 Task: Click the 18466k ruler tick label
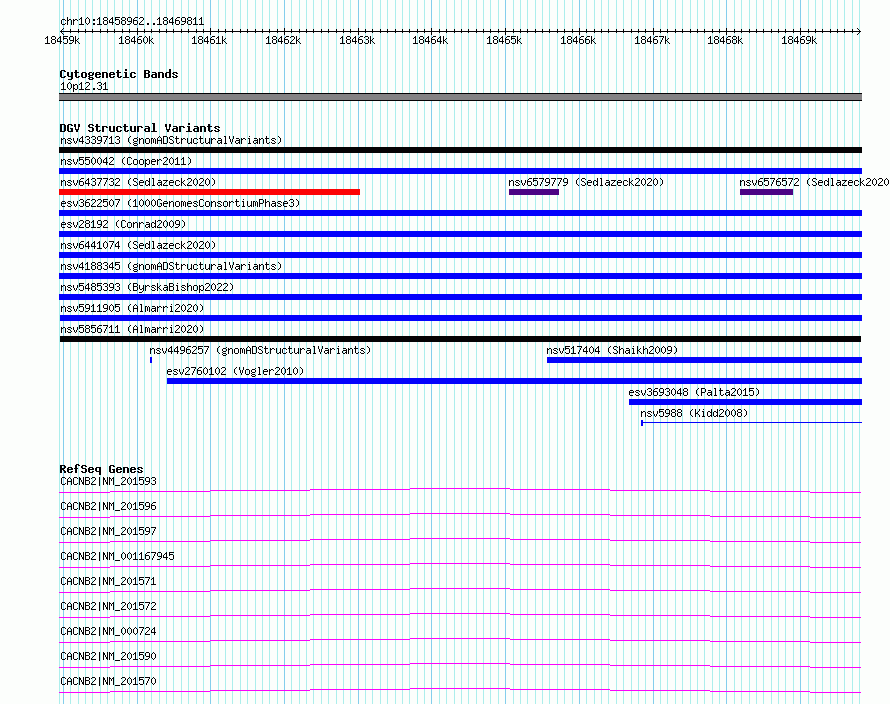tap(578, 40)
